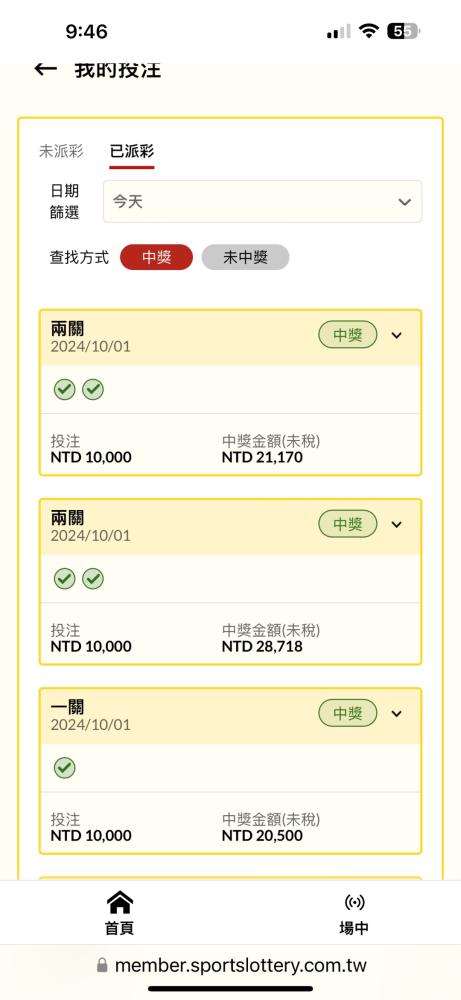Open the 日期篩選 dropdown showing 今天
The width and height of the screenshot is (461, 1000).
tap(262, 202)
